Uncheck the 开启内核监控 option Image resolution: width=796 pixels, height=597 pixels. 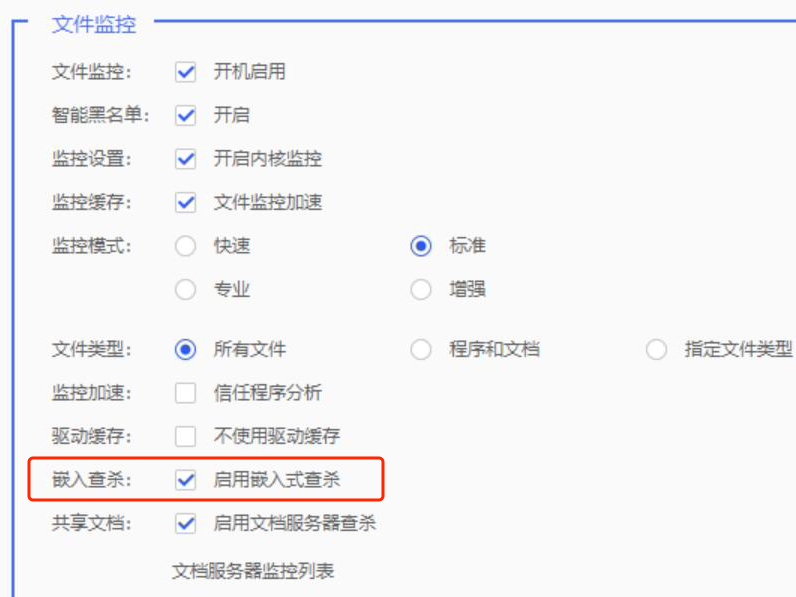click(185, 159)
